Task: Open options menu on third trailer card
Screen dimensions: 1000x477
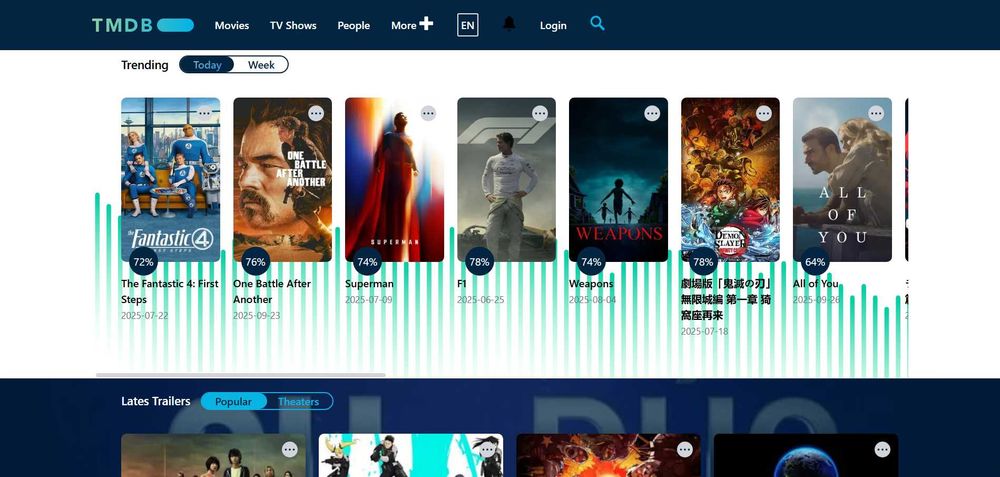Action: pos(684,450)
